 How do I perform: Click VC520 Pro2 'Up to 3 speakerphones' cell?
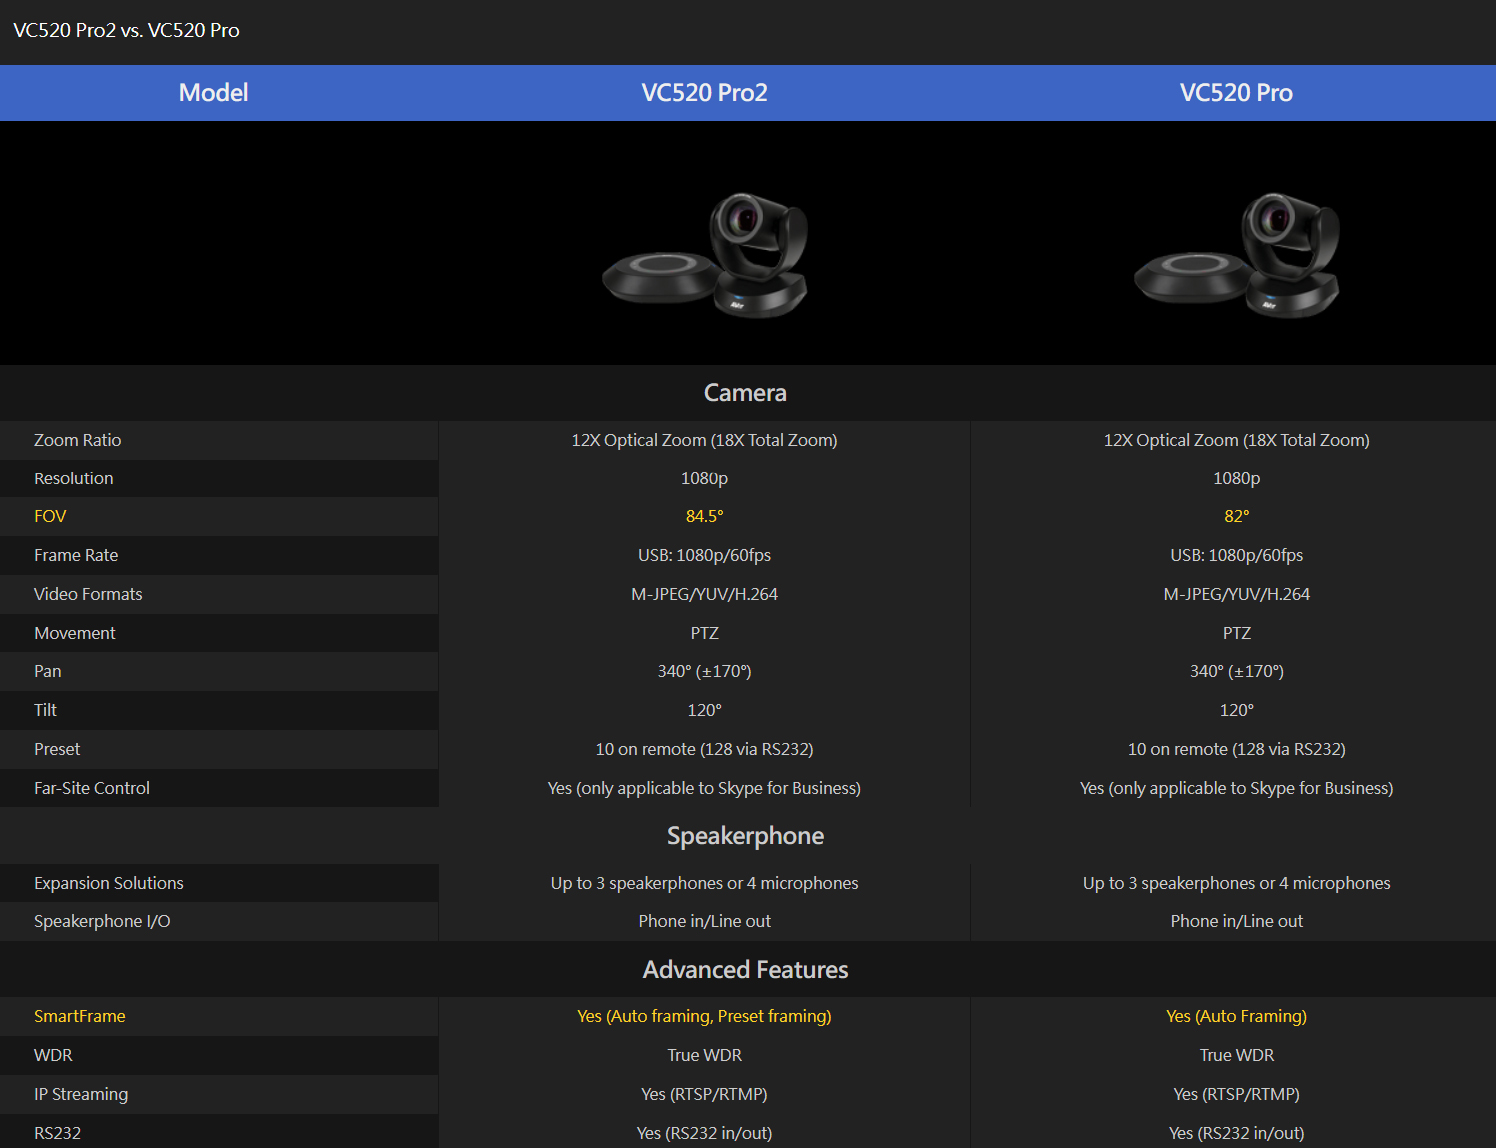tap(704, 883)
